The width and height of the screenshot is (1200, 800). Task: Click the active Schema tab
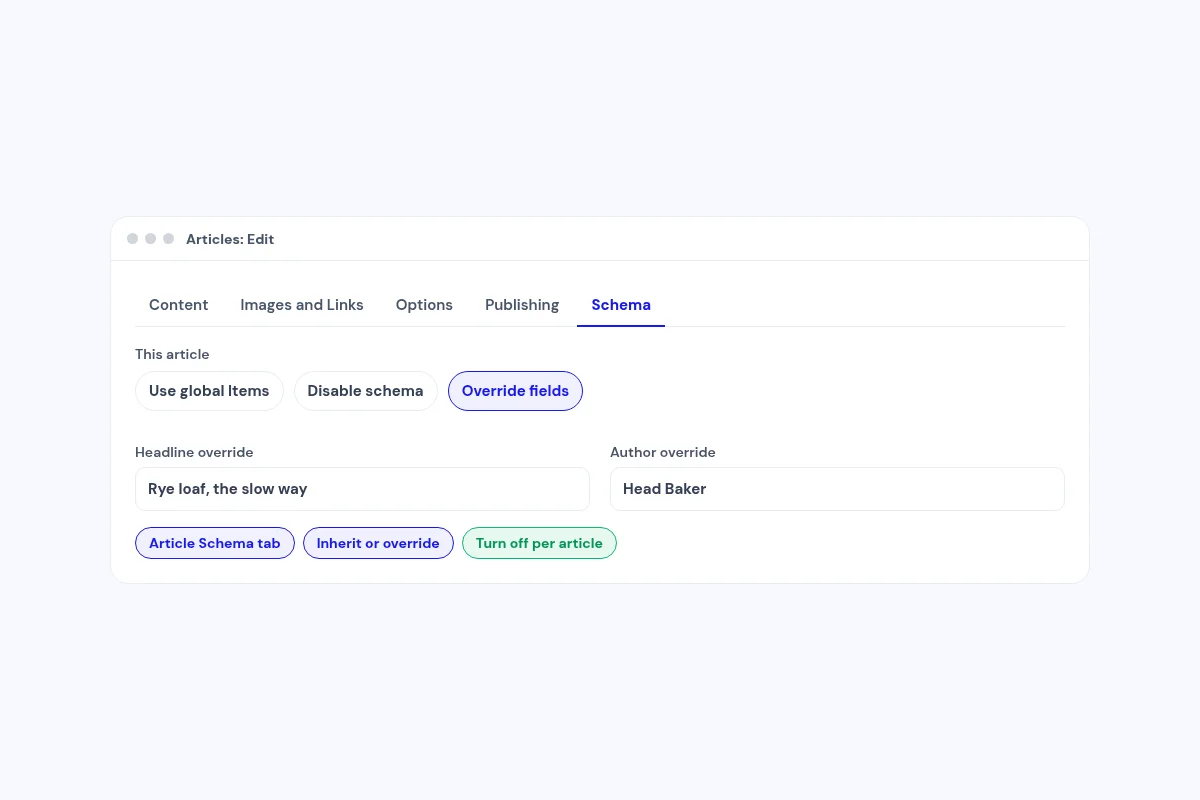pos(621,305)
